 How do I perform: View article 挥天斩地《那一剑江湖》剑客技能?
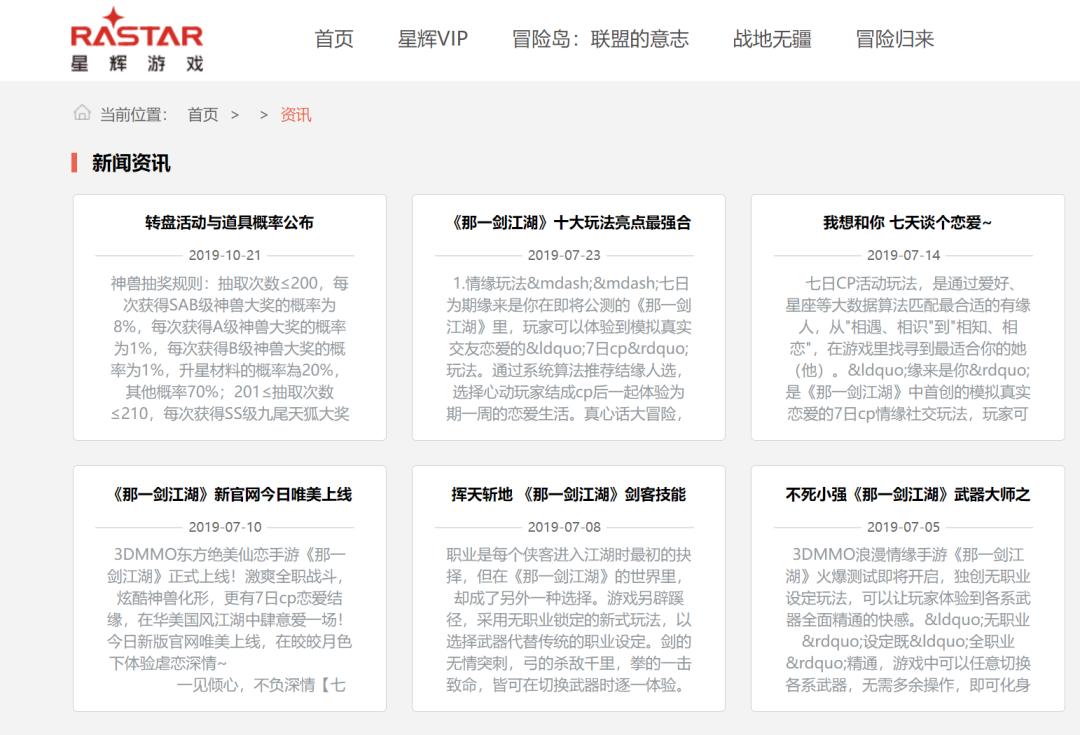coord(569,494)
